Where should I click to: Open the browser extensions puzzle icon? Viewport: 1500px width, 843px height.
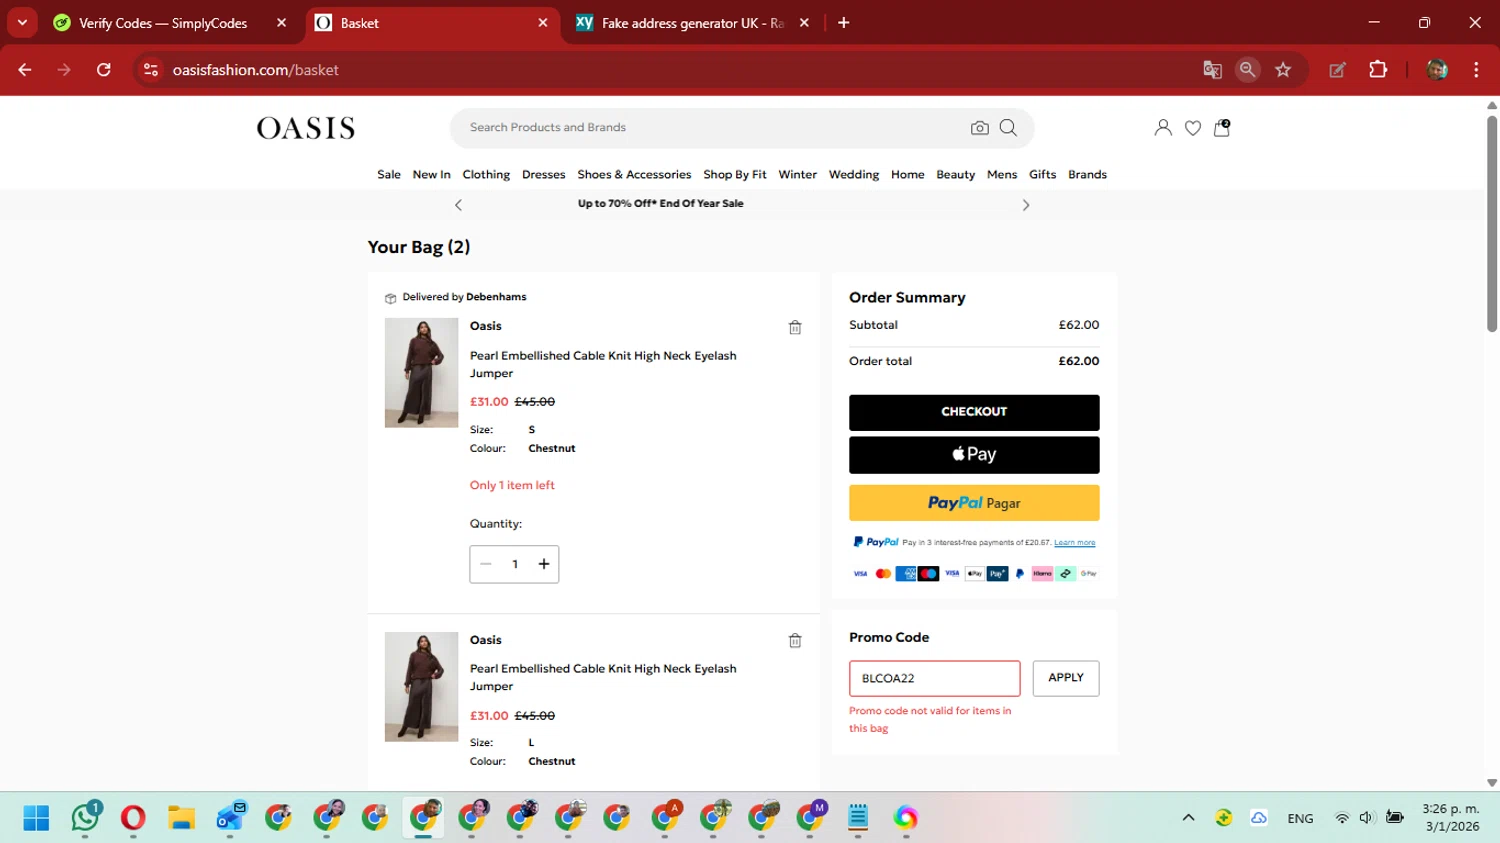click(1378, 70)
